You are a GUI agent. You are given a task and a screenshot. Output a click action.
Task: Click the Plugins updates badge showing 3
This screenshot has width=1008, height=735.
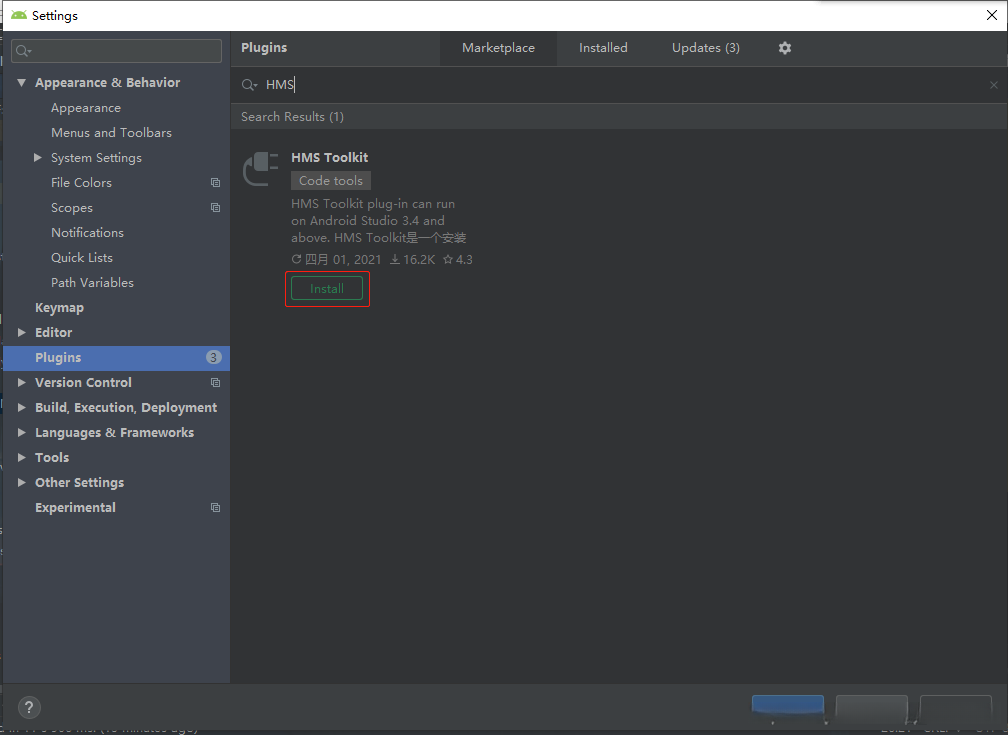click(x=213, y=358)
